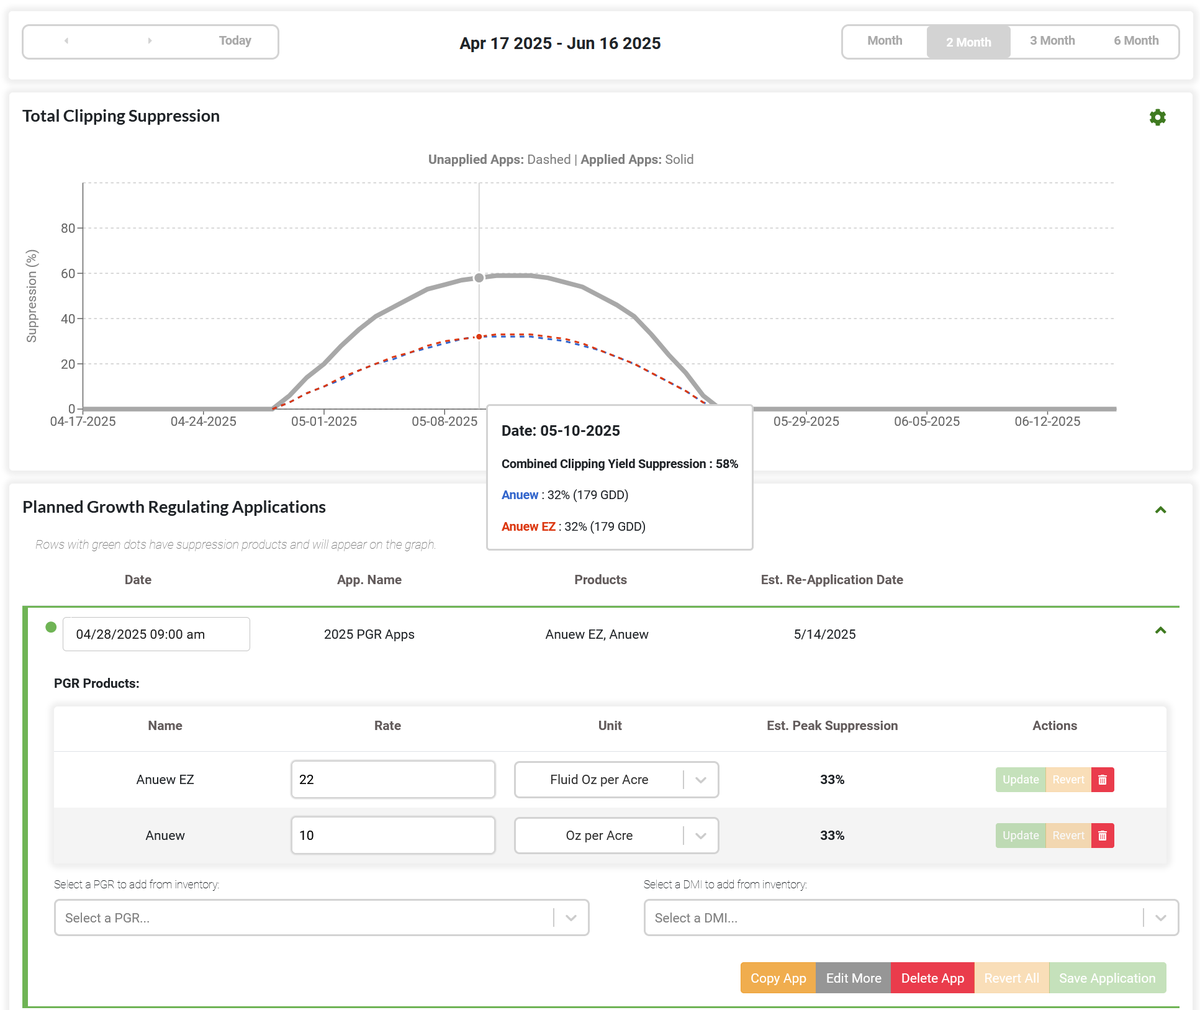The width and height of the screenshot is (1200, 1010).
Task: Update the Anuew rate
Action: click(x=1021, y=836)
